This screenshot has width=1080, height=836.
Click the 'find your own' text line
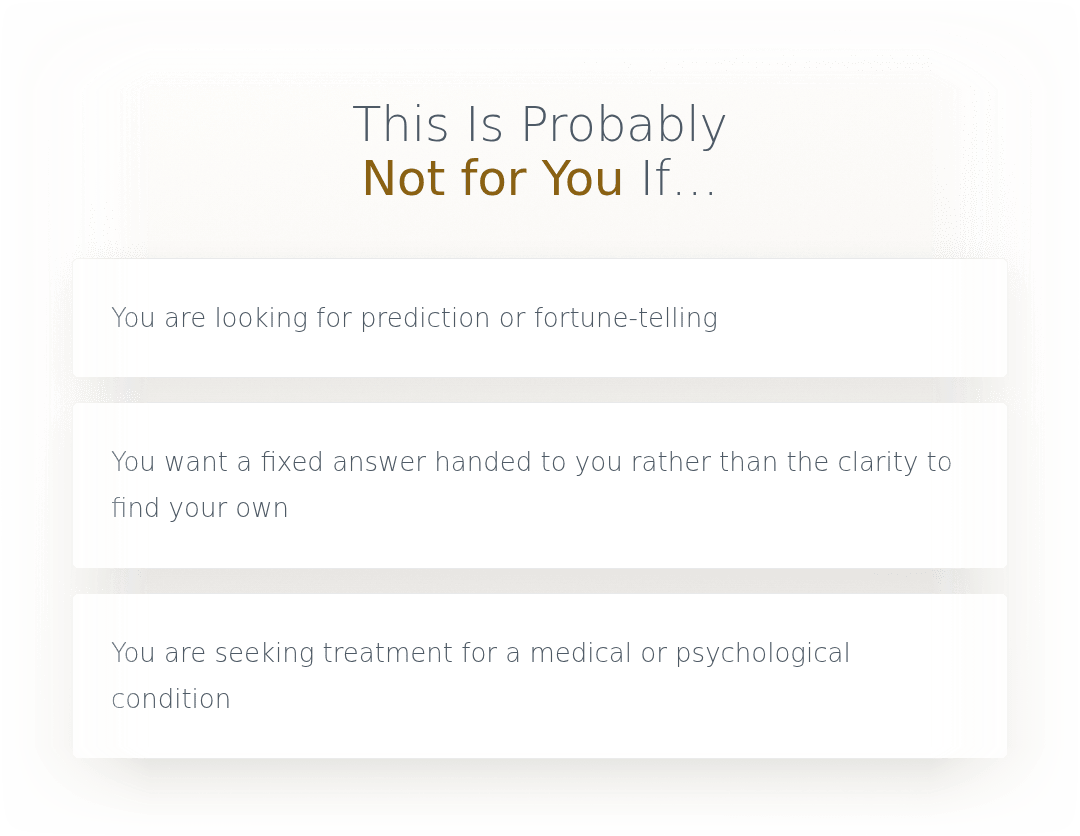200,508
